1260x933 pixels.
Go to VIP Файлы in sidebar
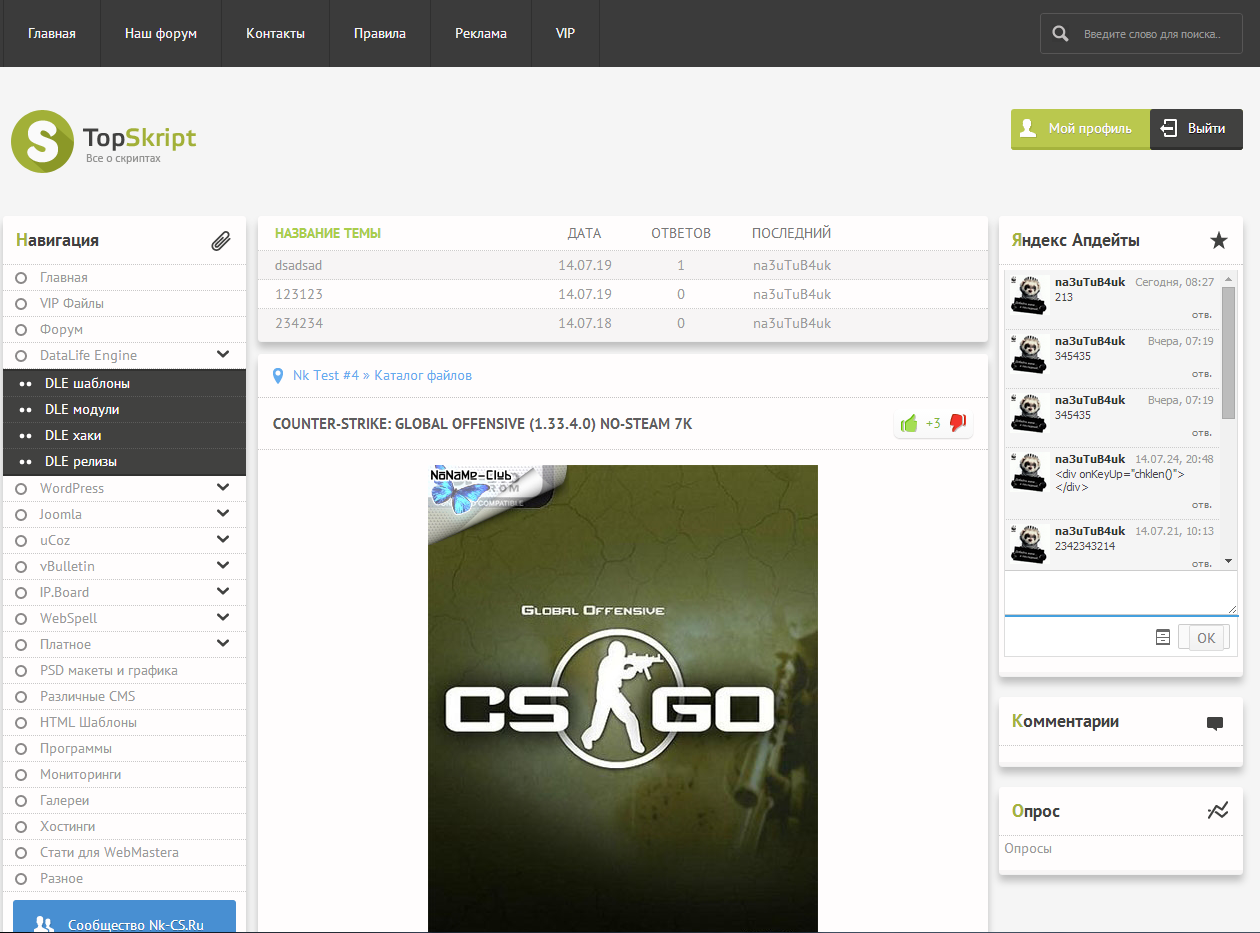coord(72,303)
